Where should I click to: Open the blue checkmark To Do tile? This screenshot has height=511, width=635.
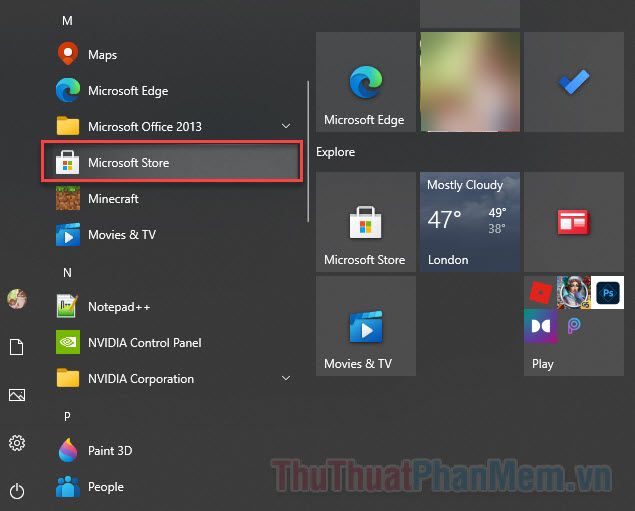tap(574, 82)
